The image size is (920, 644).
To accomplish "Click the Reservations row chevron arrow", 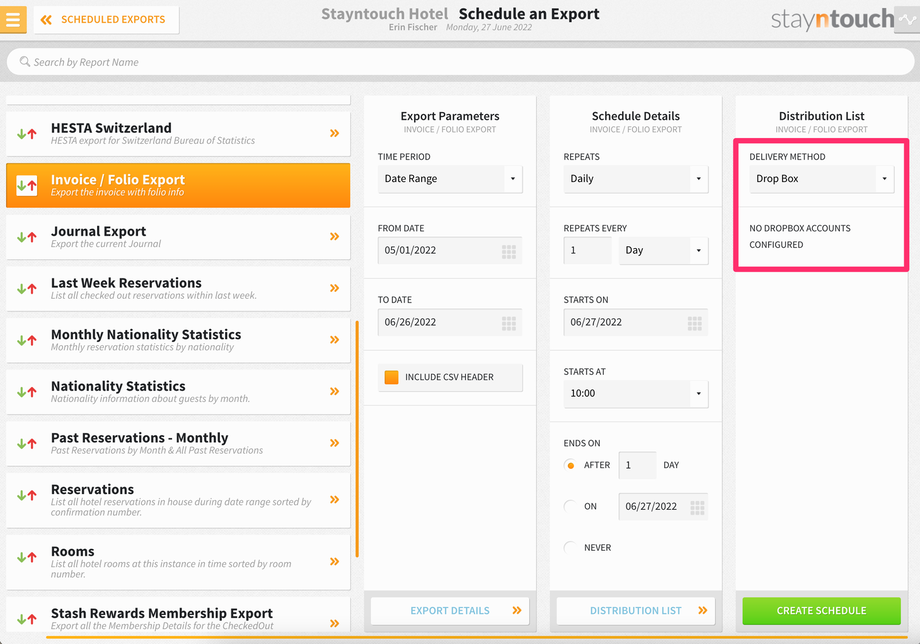I will [x=334, y=500].
